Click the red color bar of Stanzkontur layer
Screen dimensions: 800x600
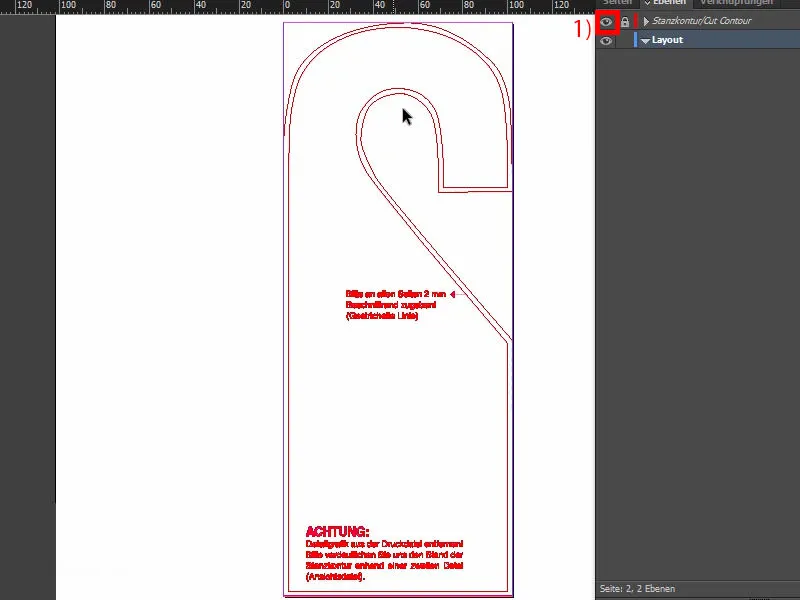point(636,21)
